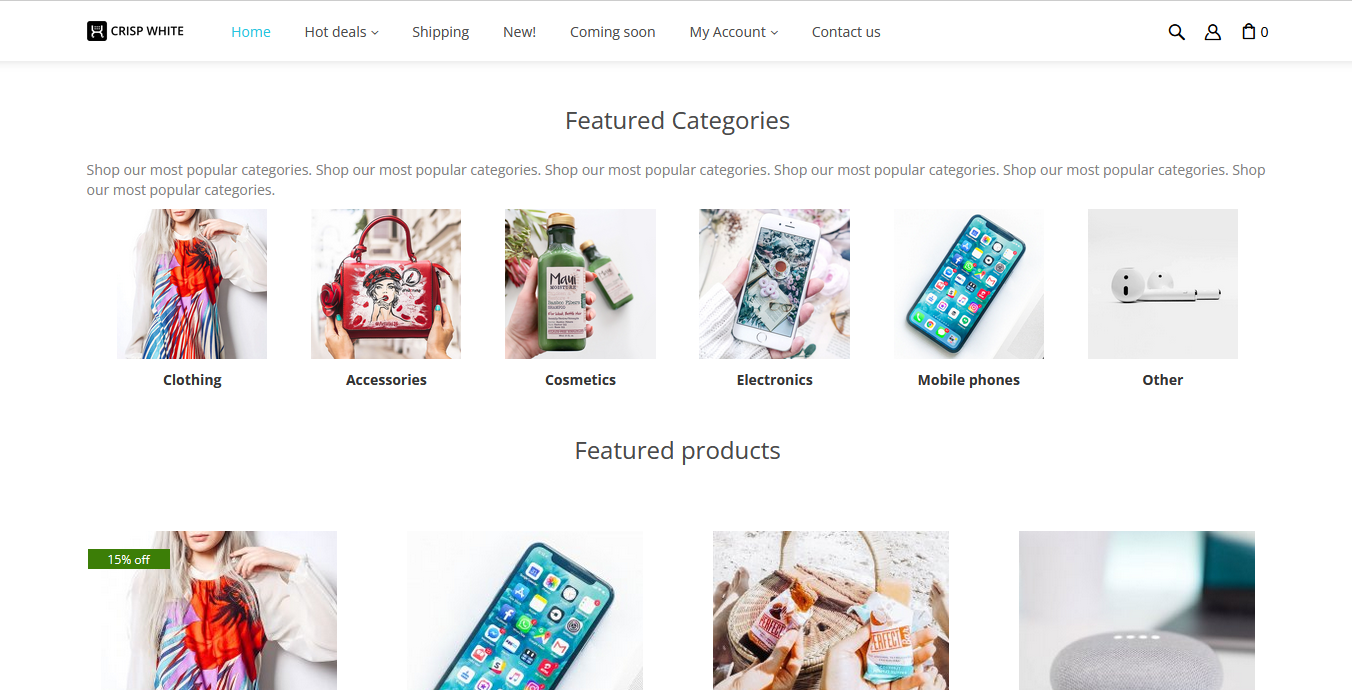
Task: Select the Accessories handbag thumbnail
Action: click(x=386, y=284)
